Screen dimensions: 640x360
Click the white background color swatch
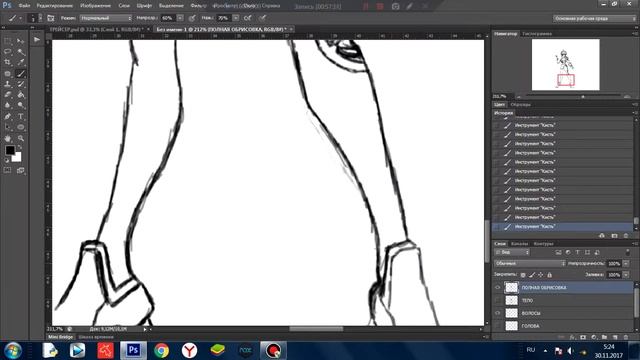click(18, 158)
